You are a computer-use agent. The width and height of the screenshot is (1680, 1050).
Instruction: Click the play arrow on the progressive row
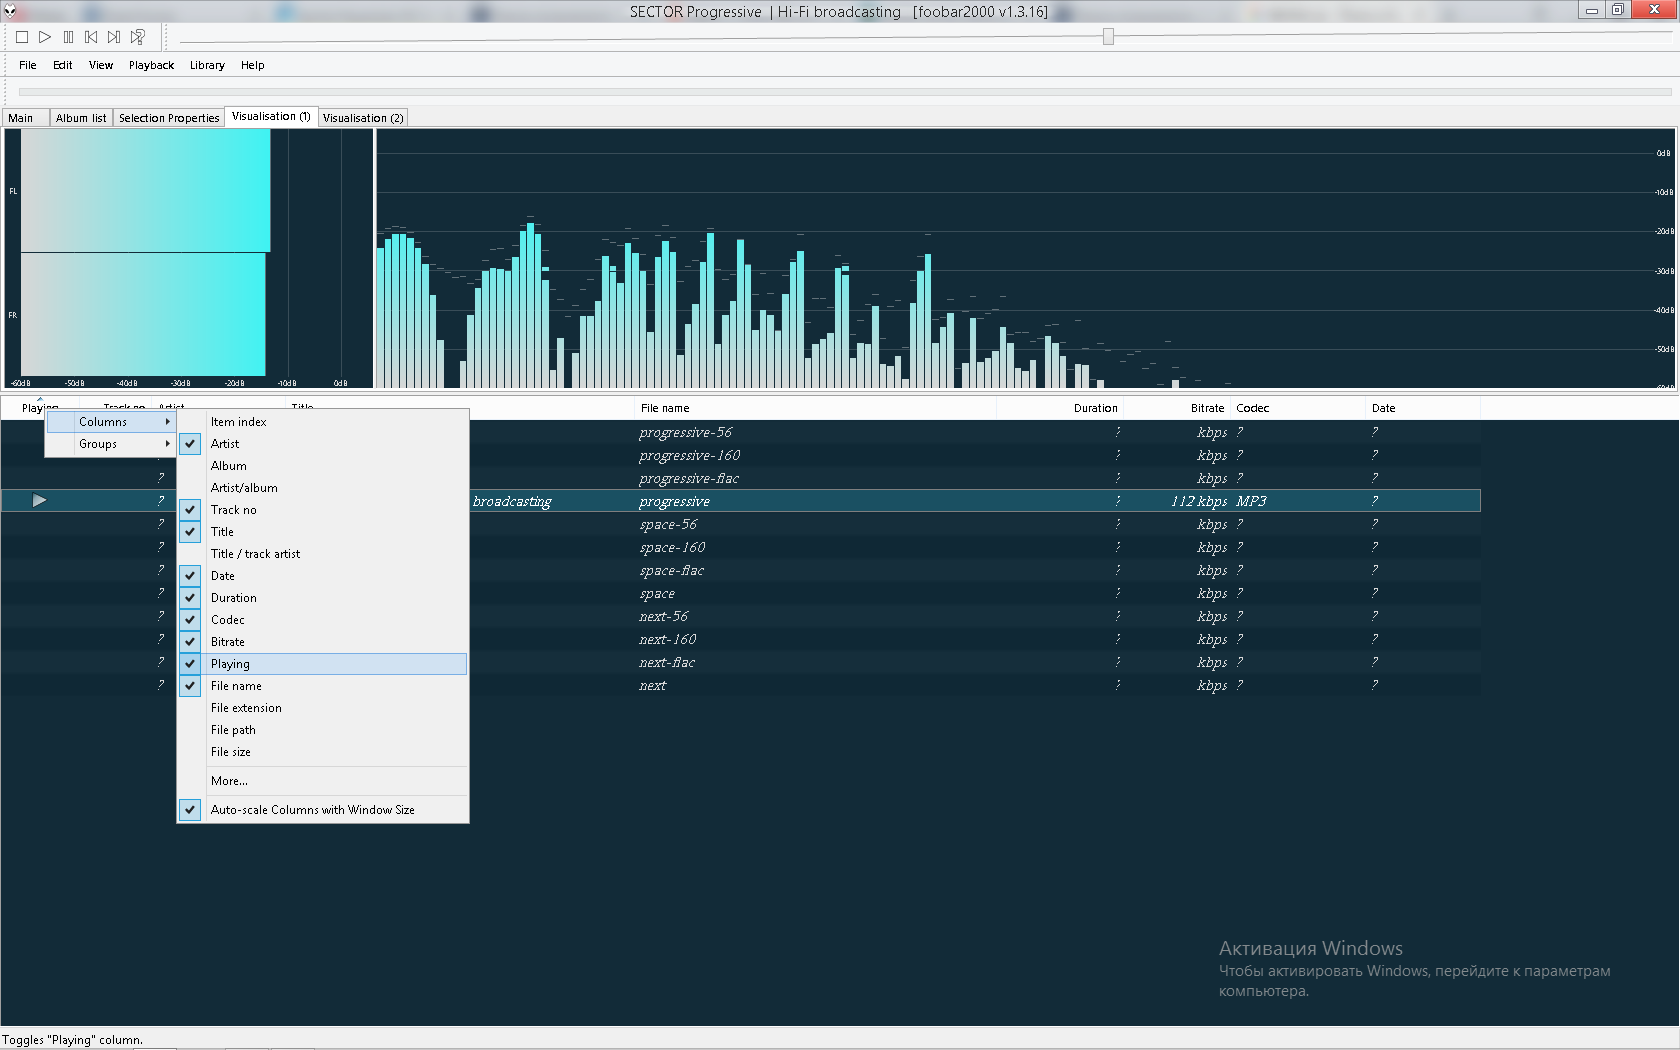pyautogui.click(x=39, y=500)
